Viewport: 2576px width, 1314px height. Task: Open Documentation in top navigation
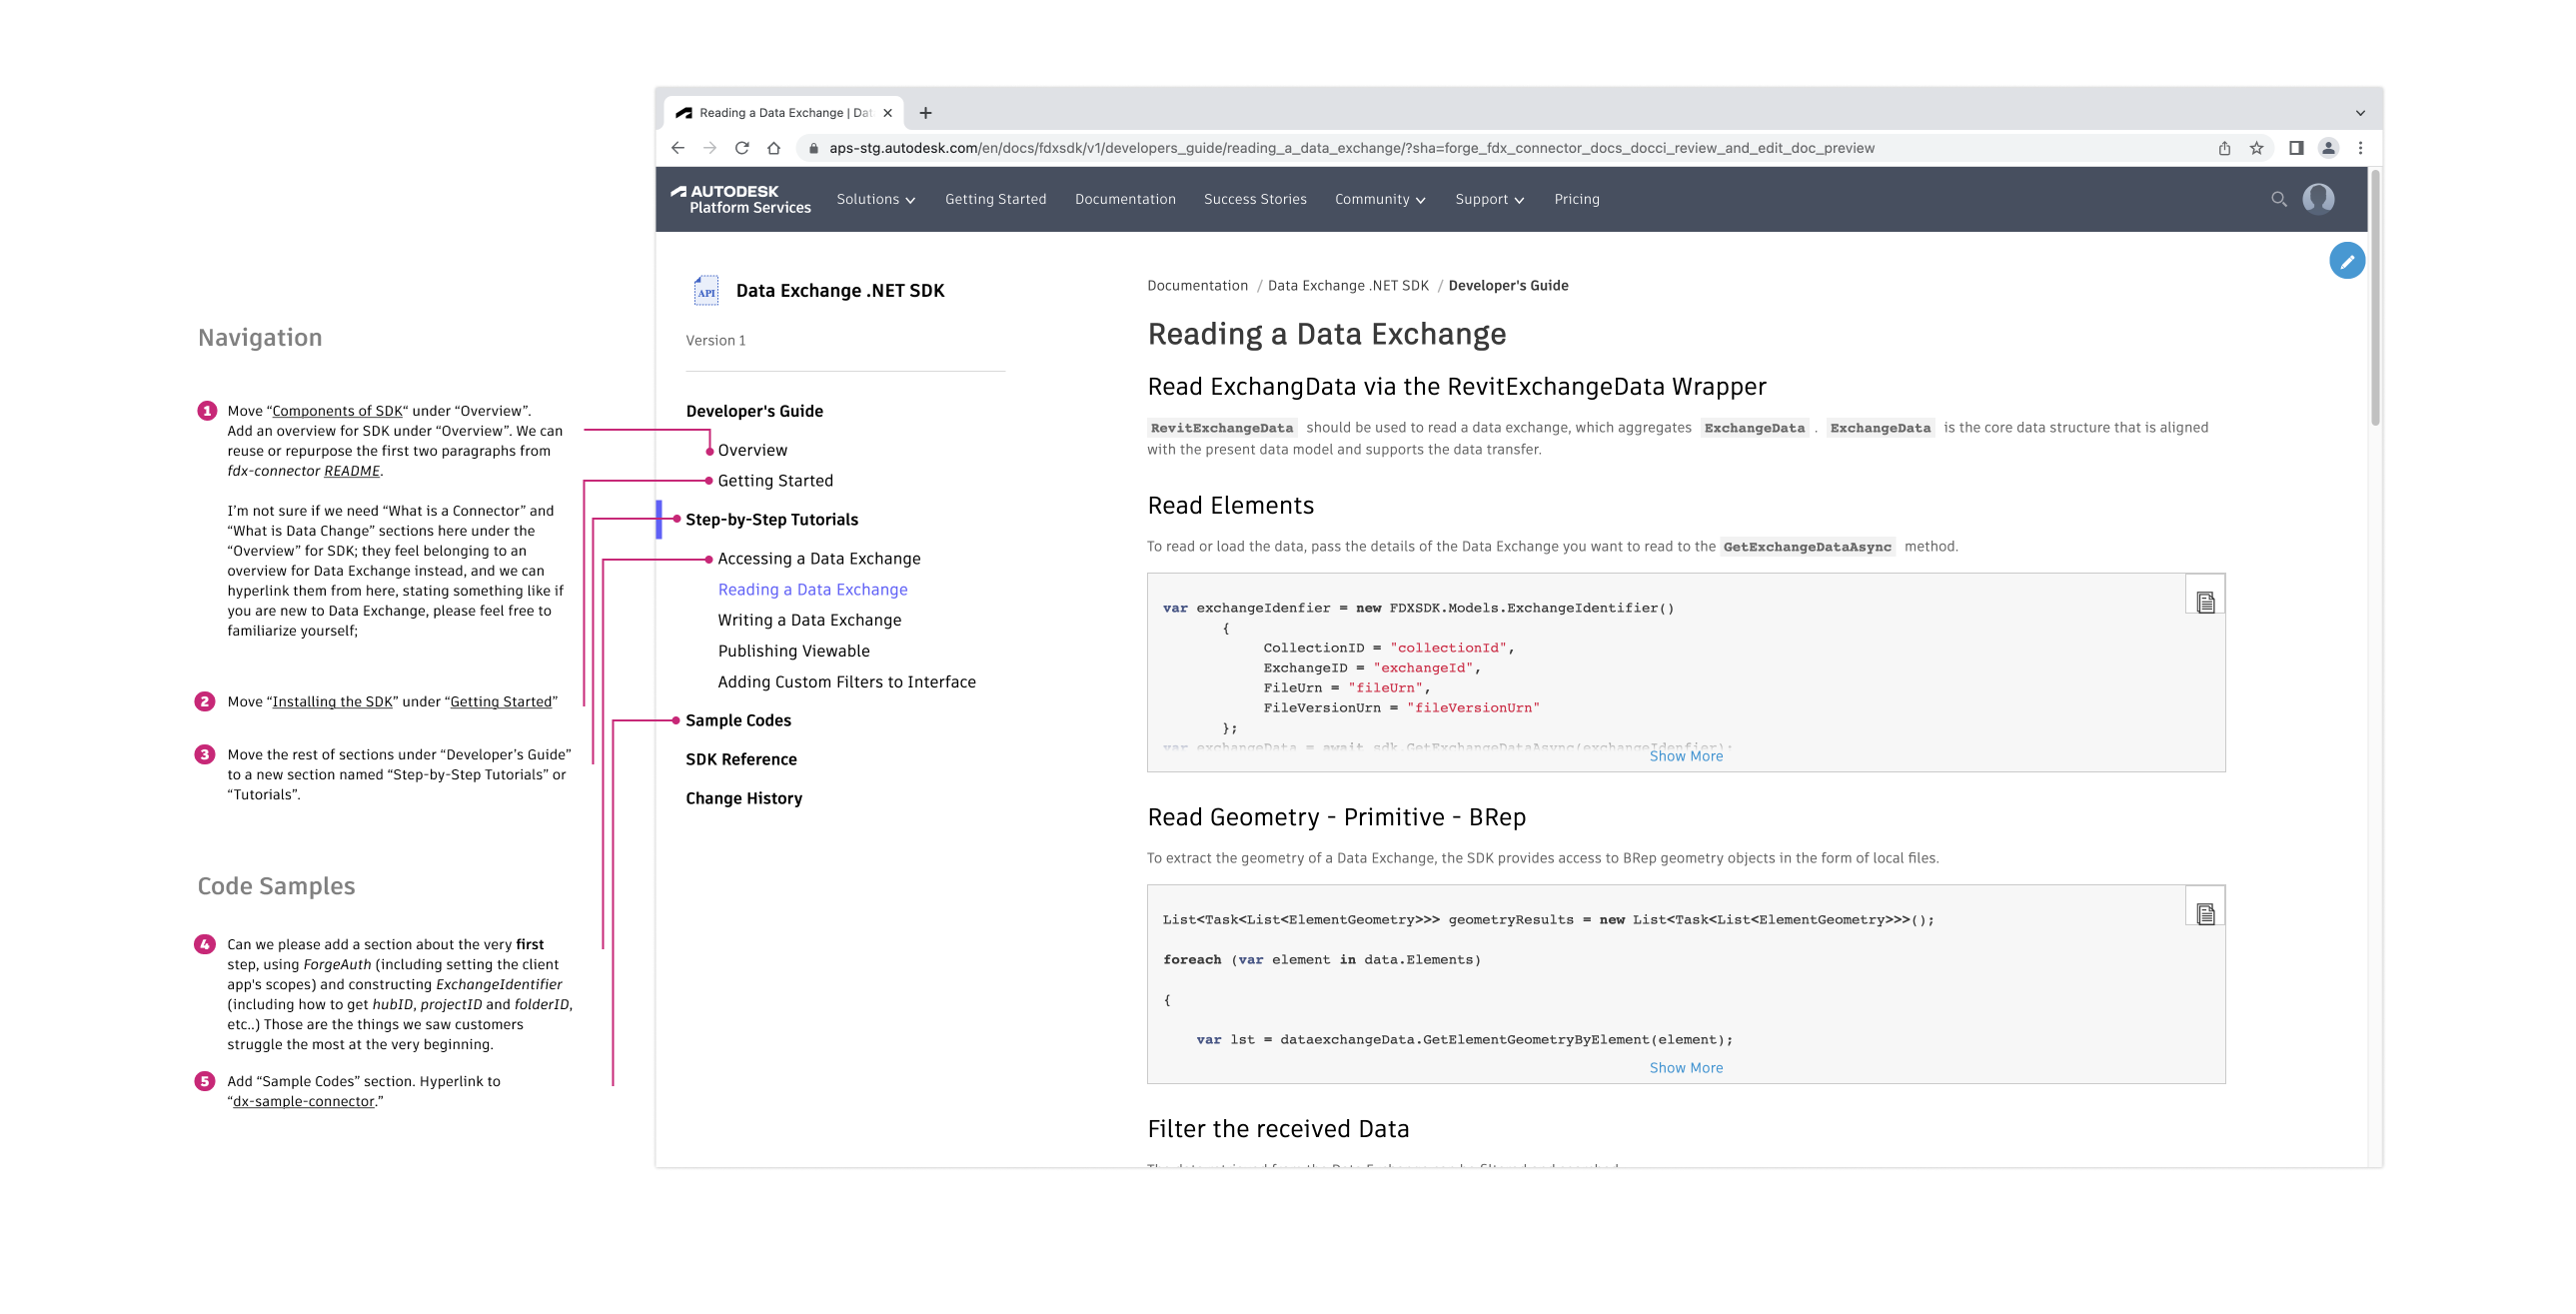click(x=1125, y=199)
